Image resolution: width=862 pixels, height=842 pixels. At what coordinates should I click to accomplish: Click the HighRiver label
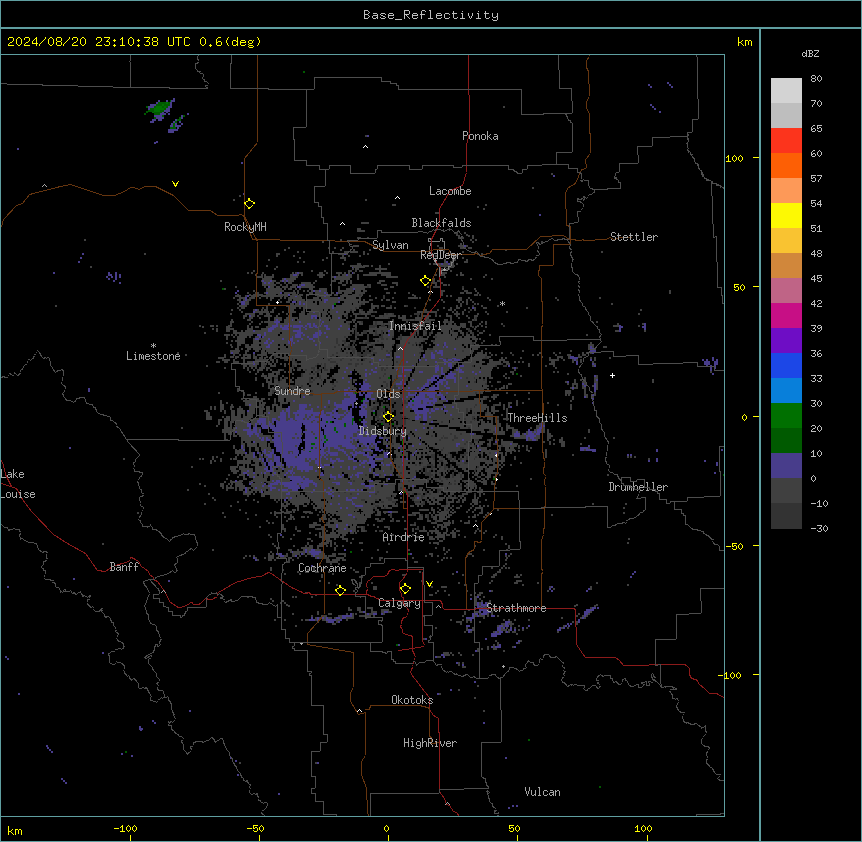click(x=430, y=743)
